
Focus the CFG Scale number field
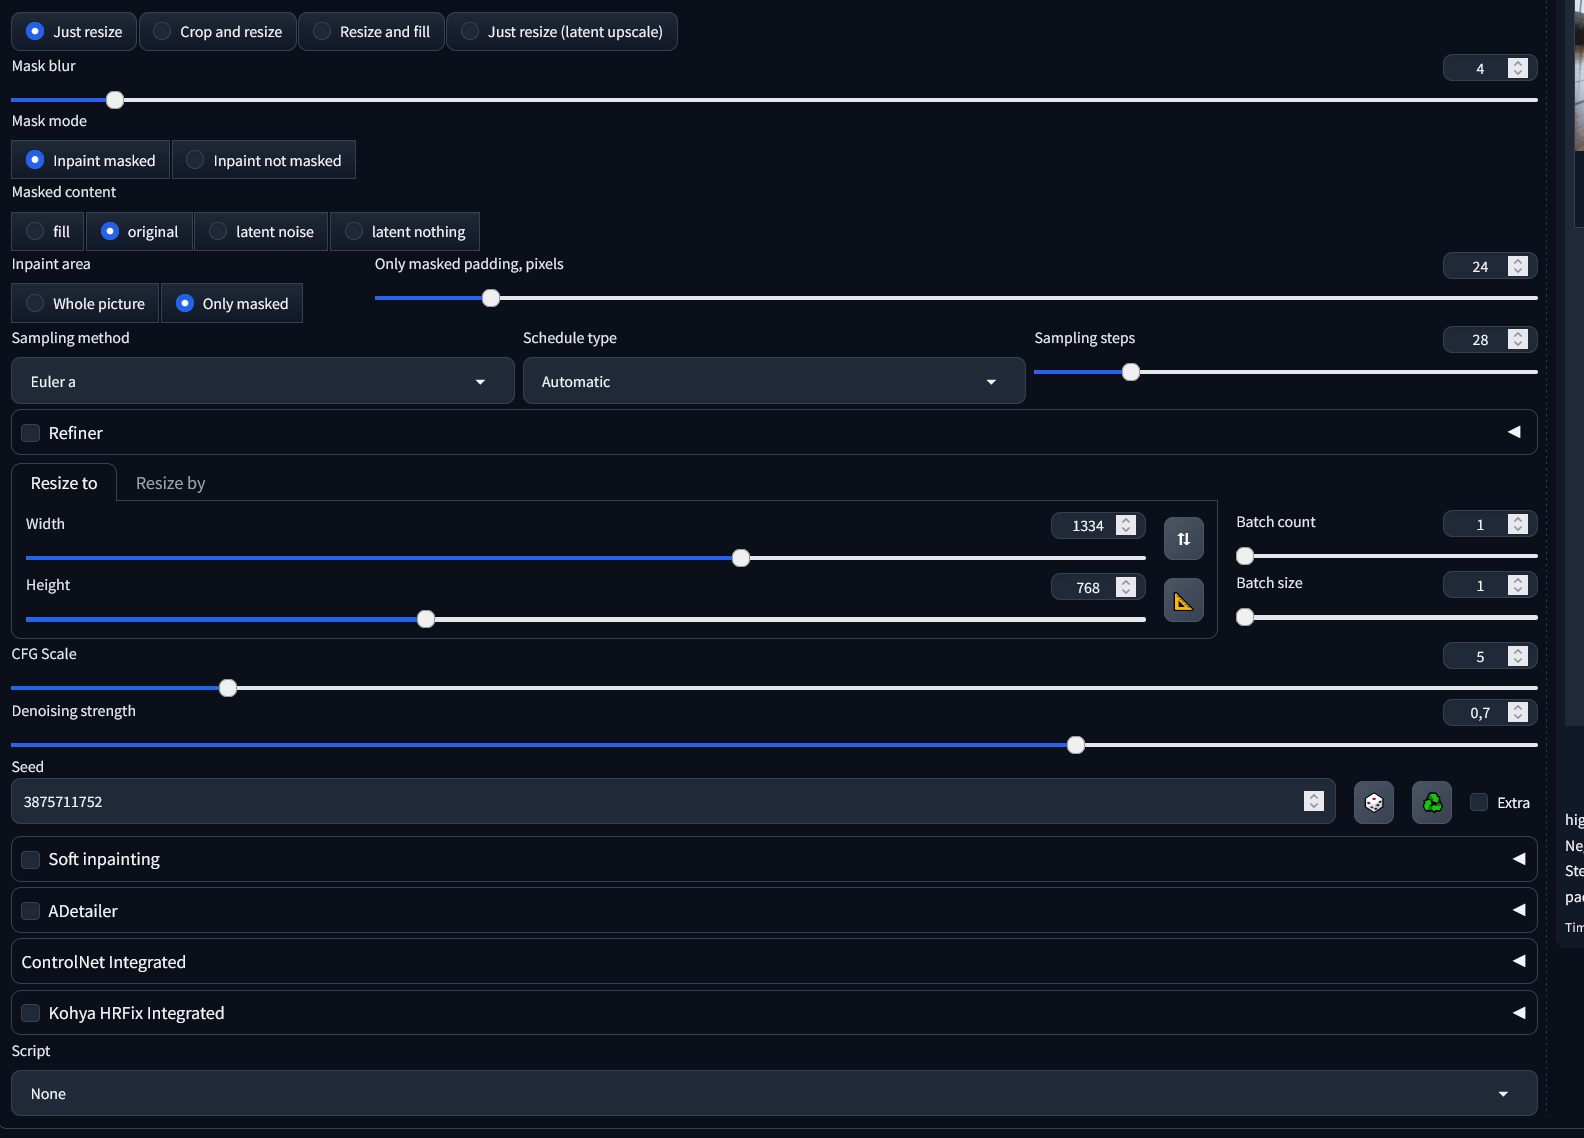click(1490, 656)
